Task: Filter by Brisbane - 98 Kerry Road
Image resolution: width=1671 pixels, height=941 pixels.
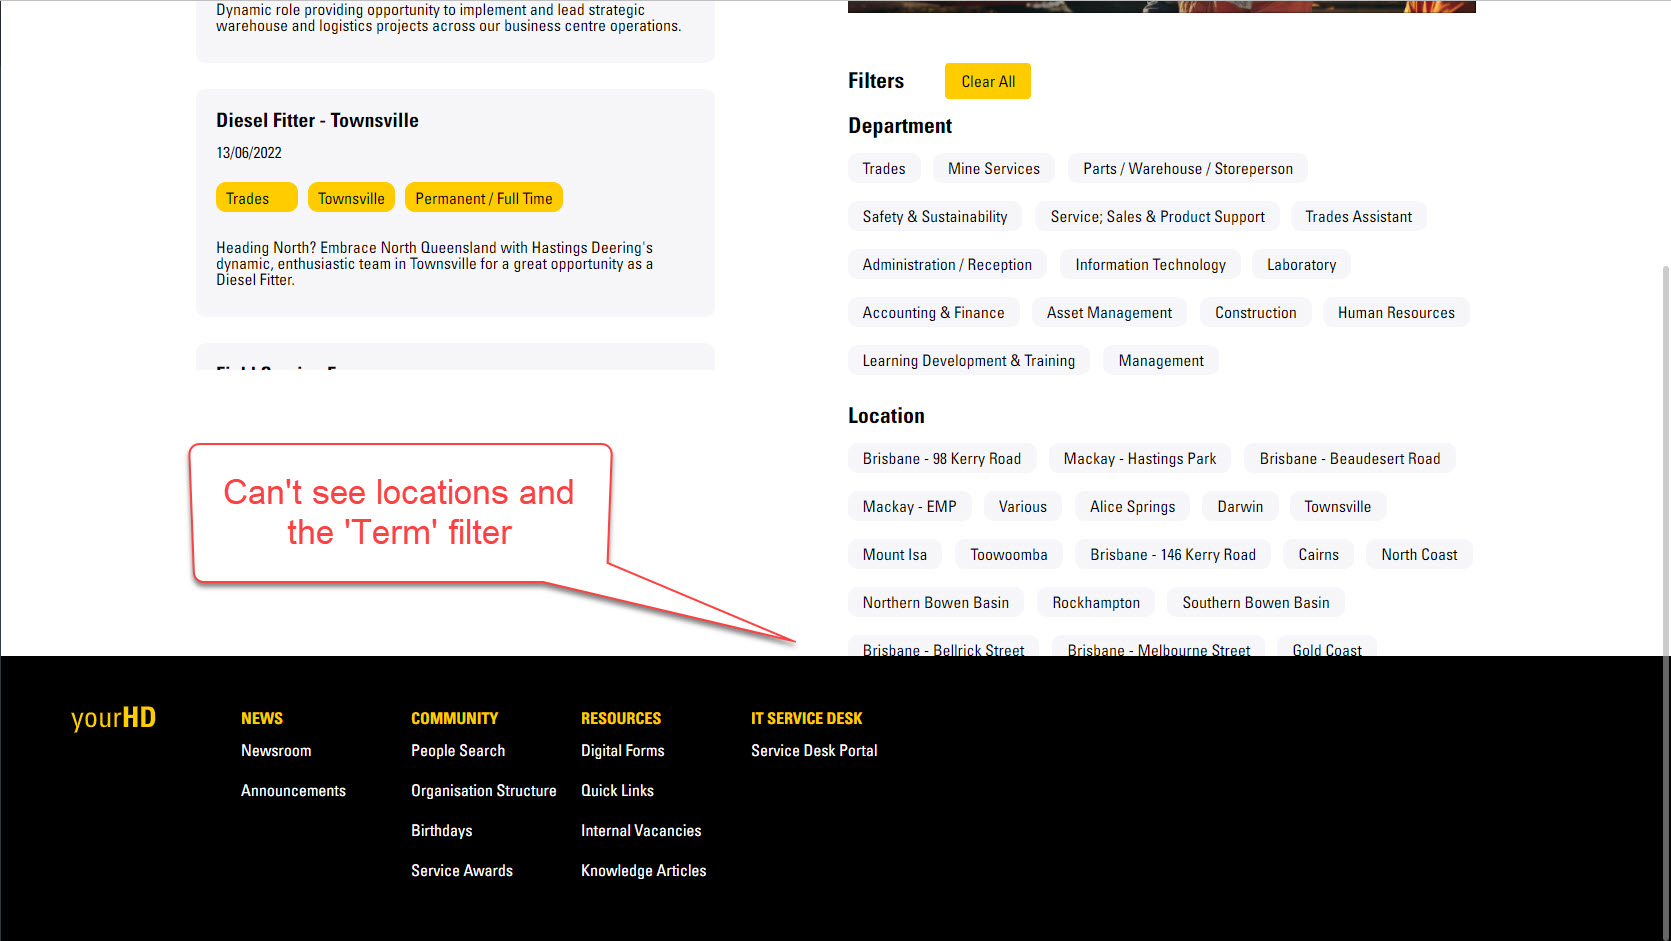Action: tap(941, 459)
